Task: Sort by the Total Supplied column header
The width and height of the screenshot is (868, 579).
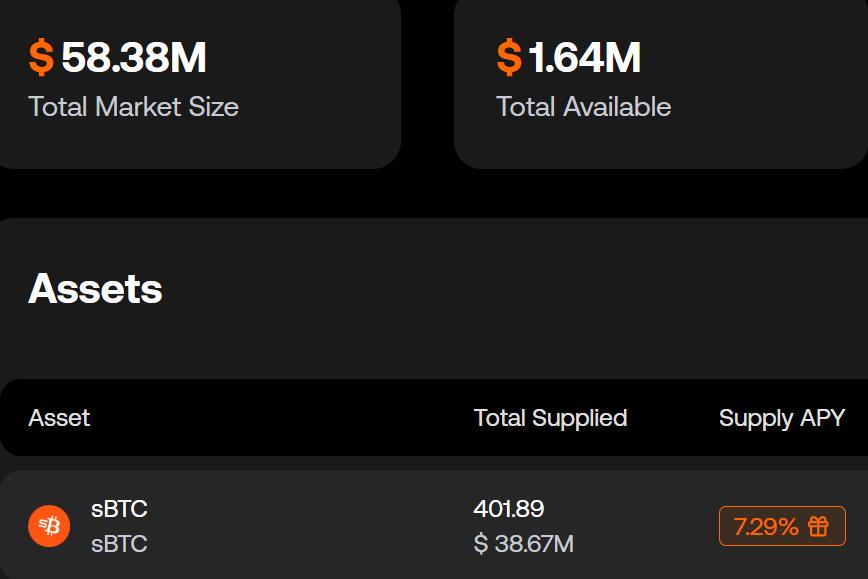Action: pyautogui.click(x=551, y=418)
